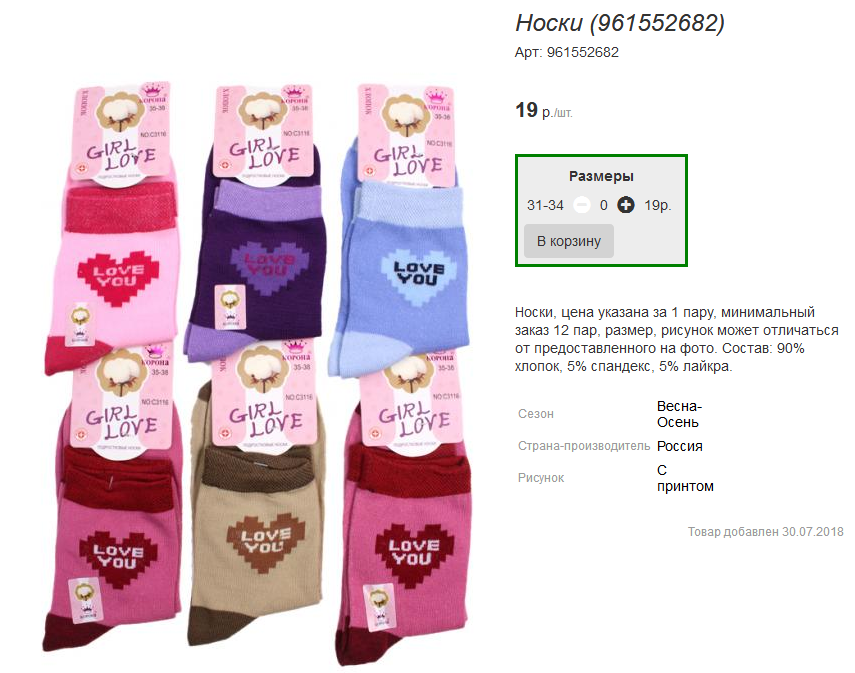This screenshot has height=673, width=855.
Task: Click the quantity value for size 31-34
Action: tap(604, 205)
